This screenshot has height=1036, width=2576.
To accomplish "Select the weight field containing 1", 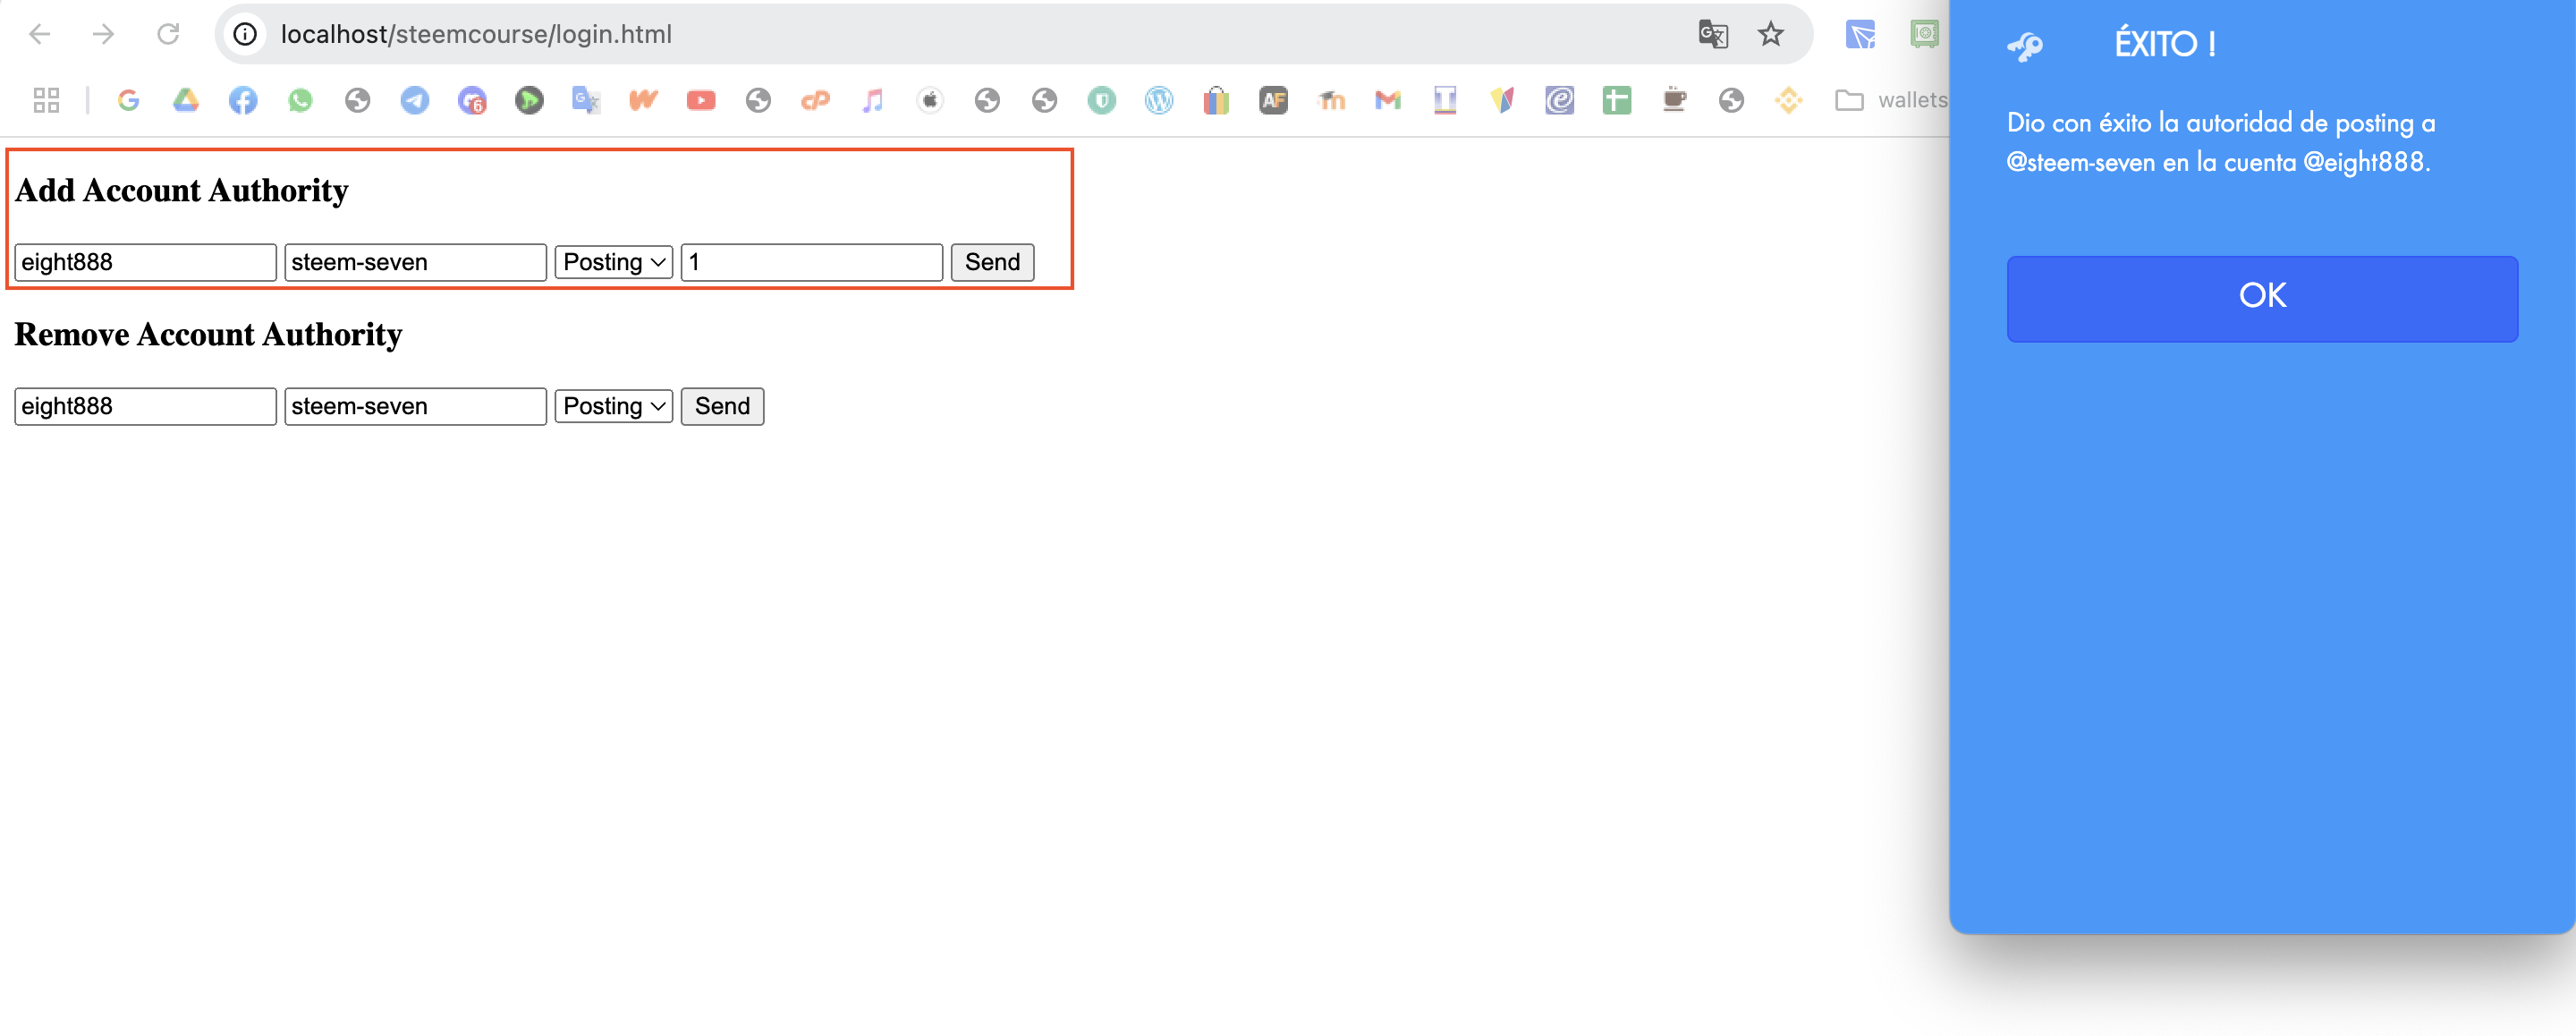I will [810, 262].
